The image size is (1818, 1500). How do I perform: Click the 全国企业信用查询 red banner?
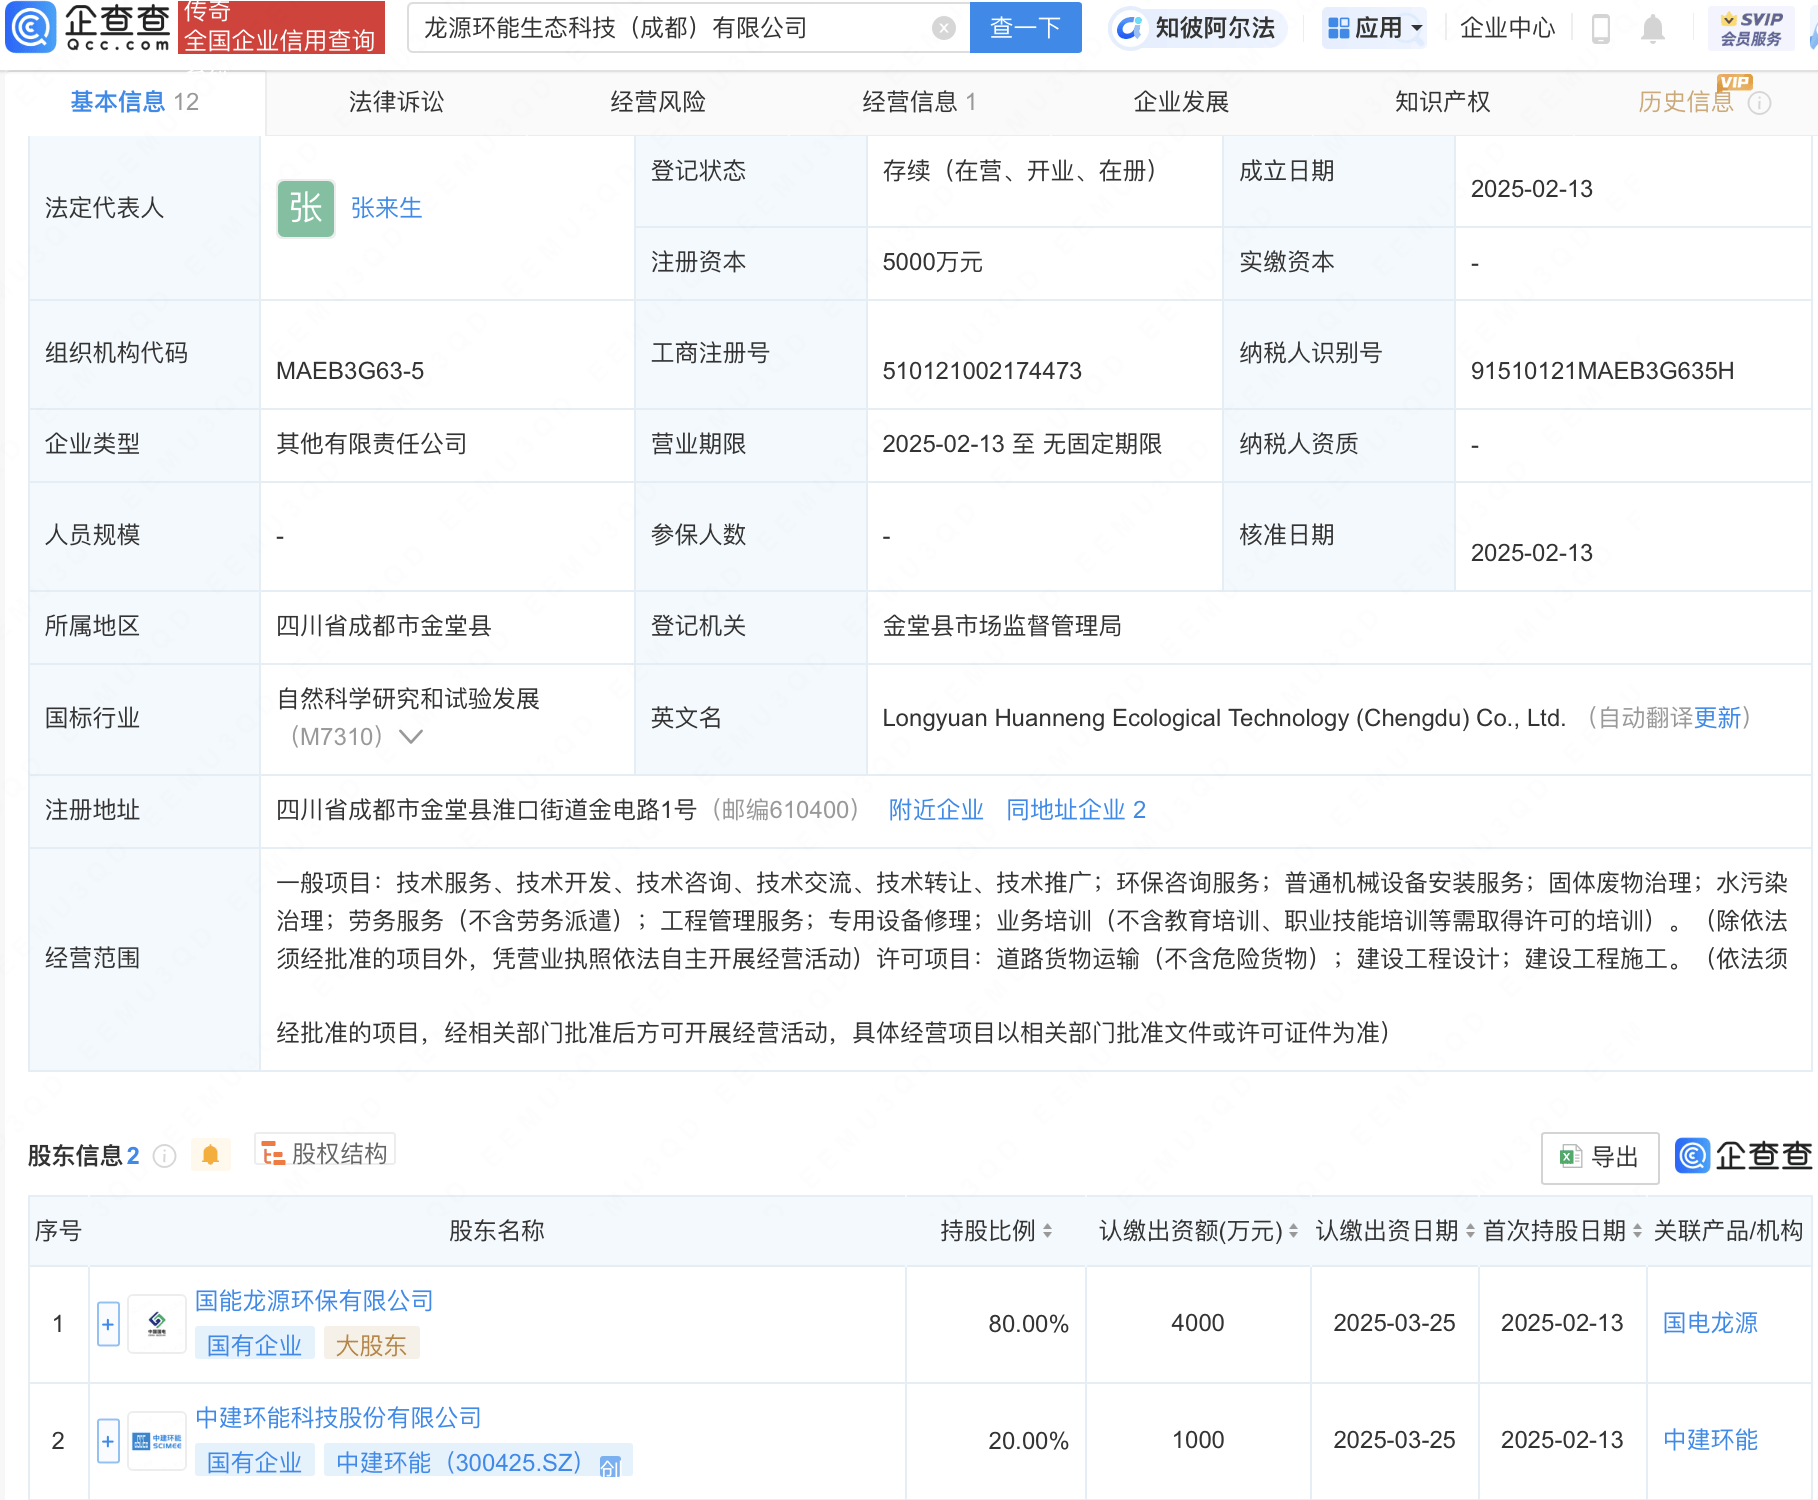(281, 27)
